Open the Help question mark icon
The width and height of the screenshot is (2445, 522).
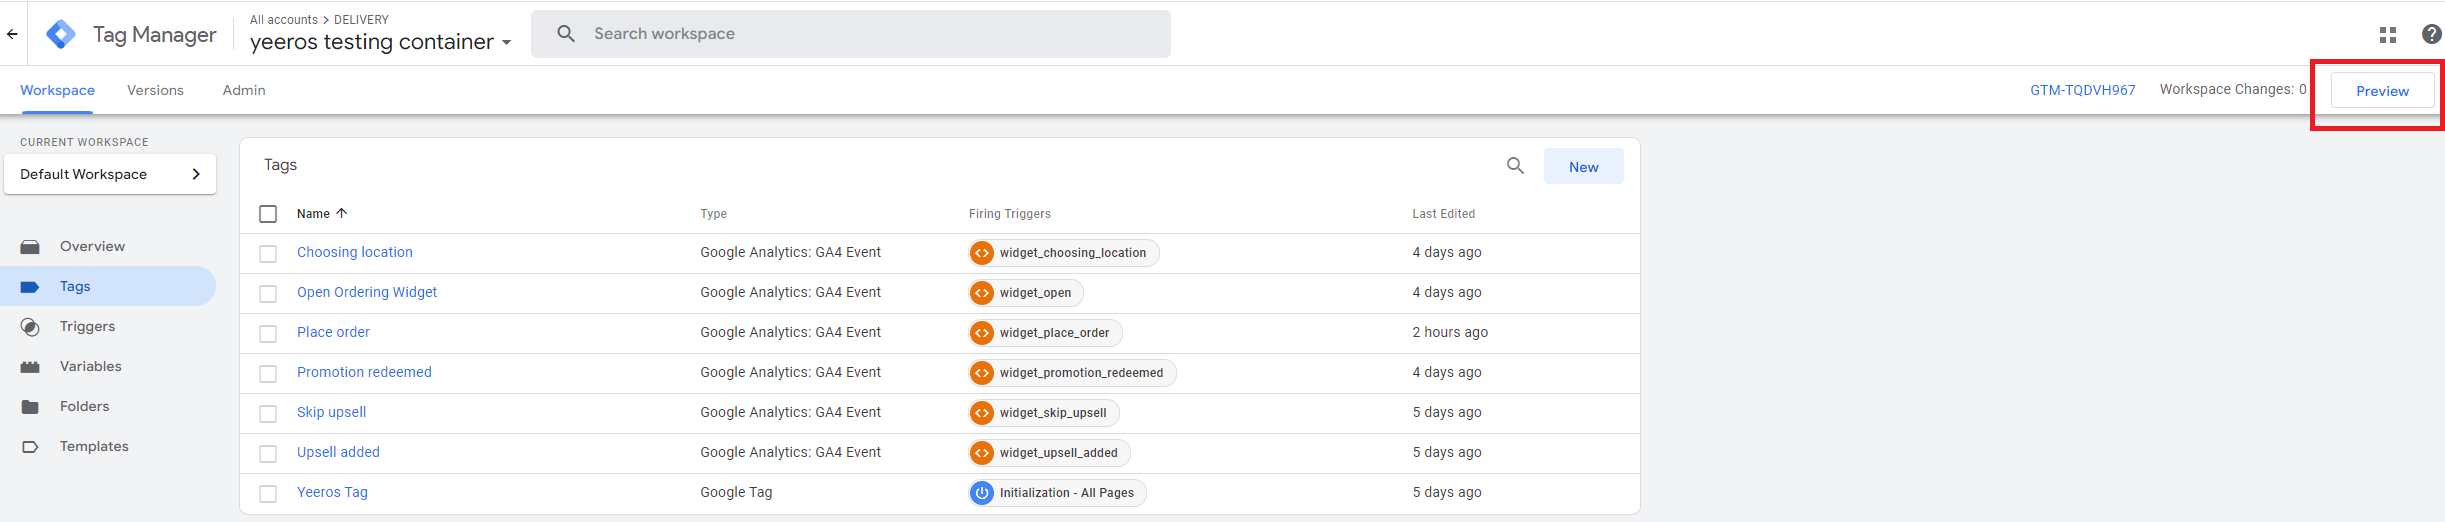tap(2431, 35)
